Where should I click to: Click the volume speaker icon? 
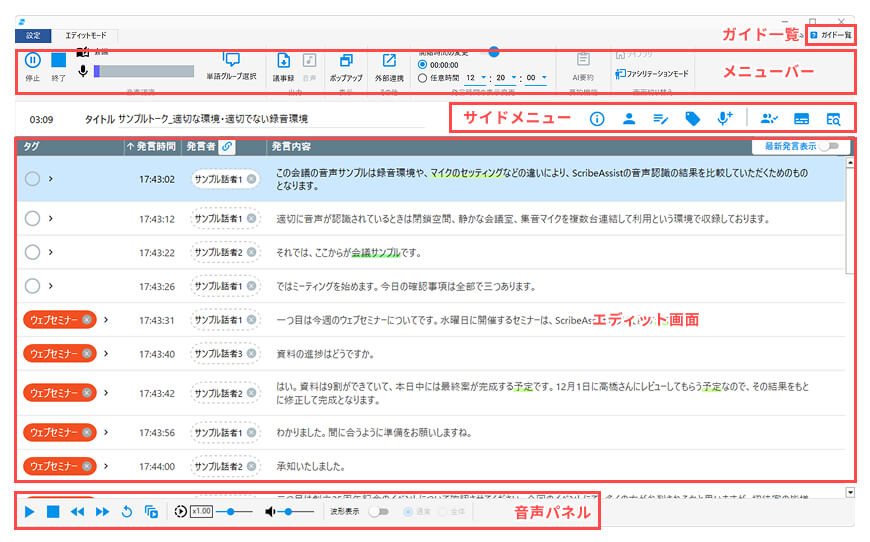pos(270,511)
